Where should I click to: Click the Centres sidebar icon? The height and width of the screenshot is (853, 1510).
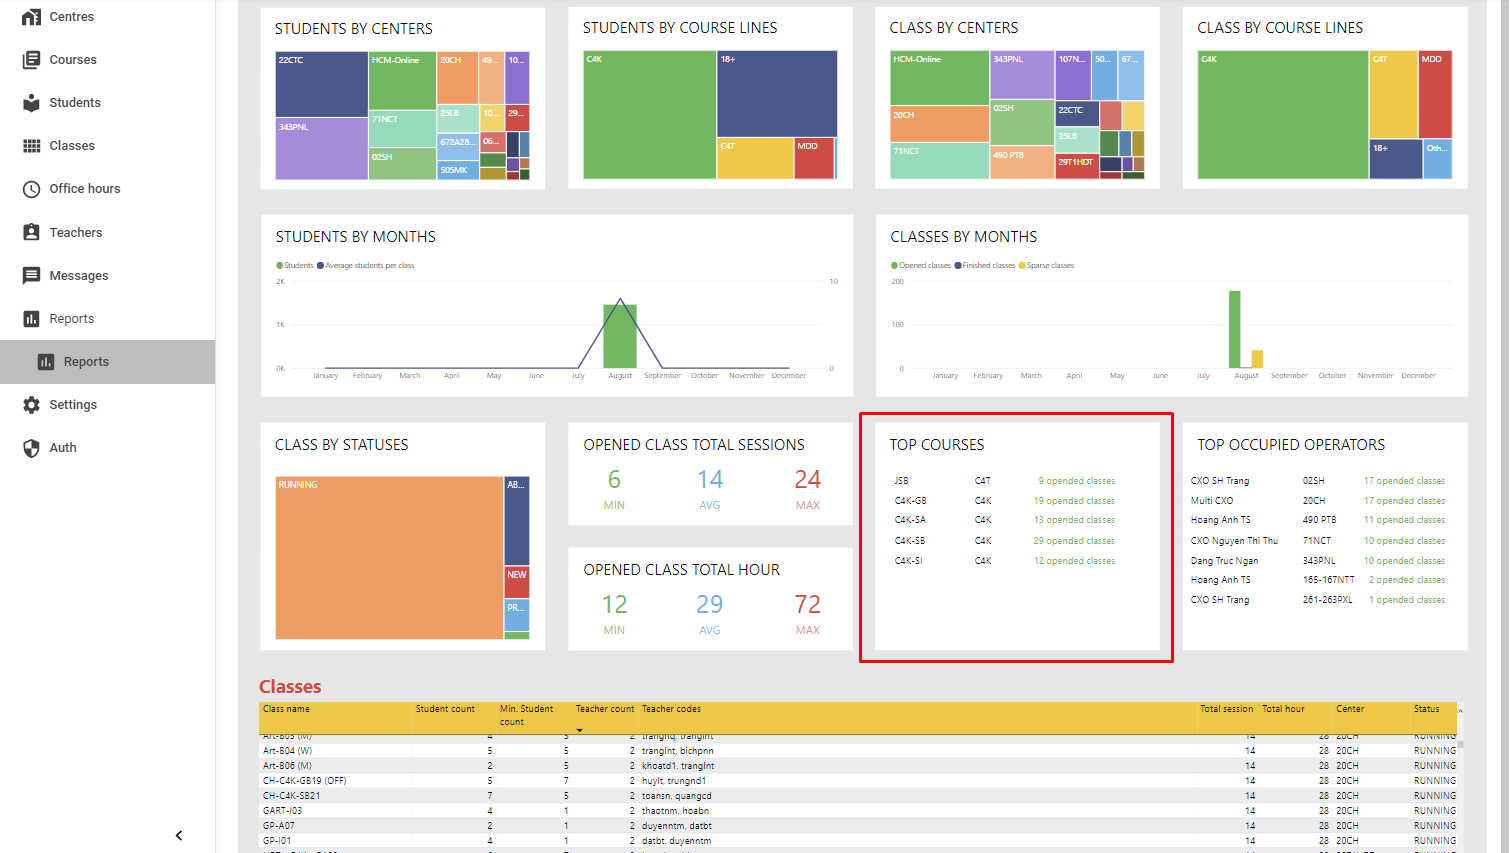[32, 17]
